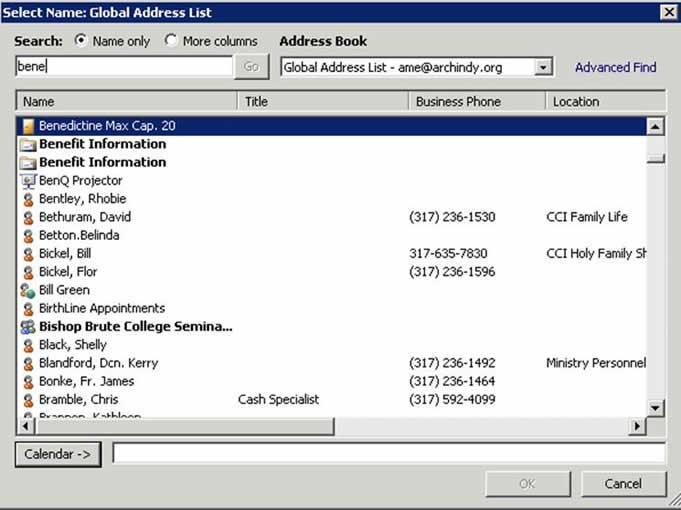Click the first Benefit Information folder icon
Image resolution: width=681 pixels, height=510 pixels.
click(x=28, y=144)
